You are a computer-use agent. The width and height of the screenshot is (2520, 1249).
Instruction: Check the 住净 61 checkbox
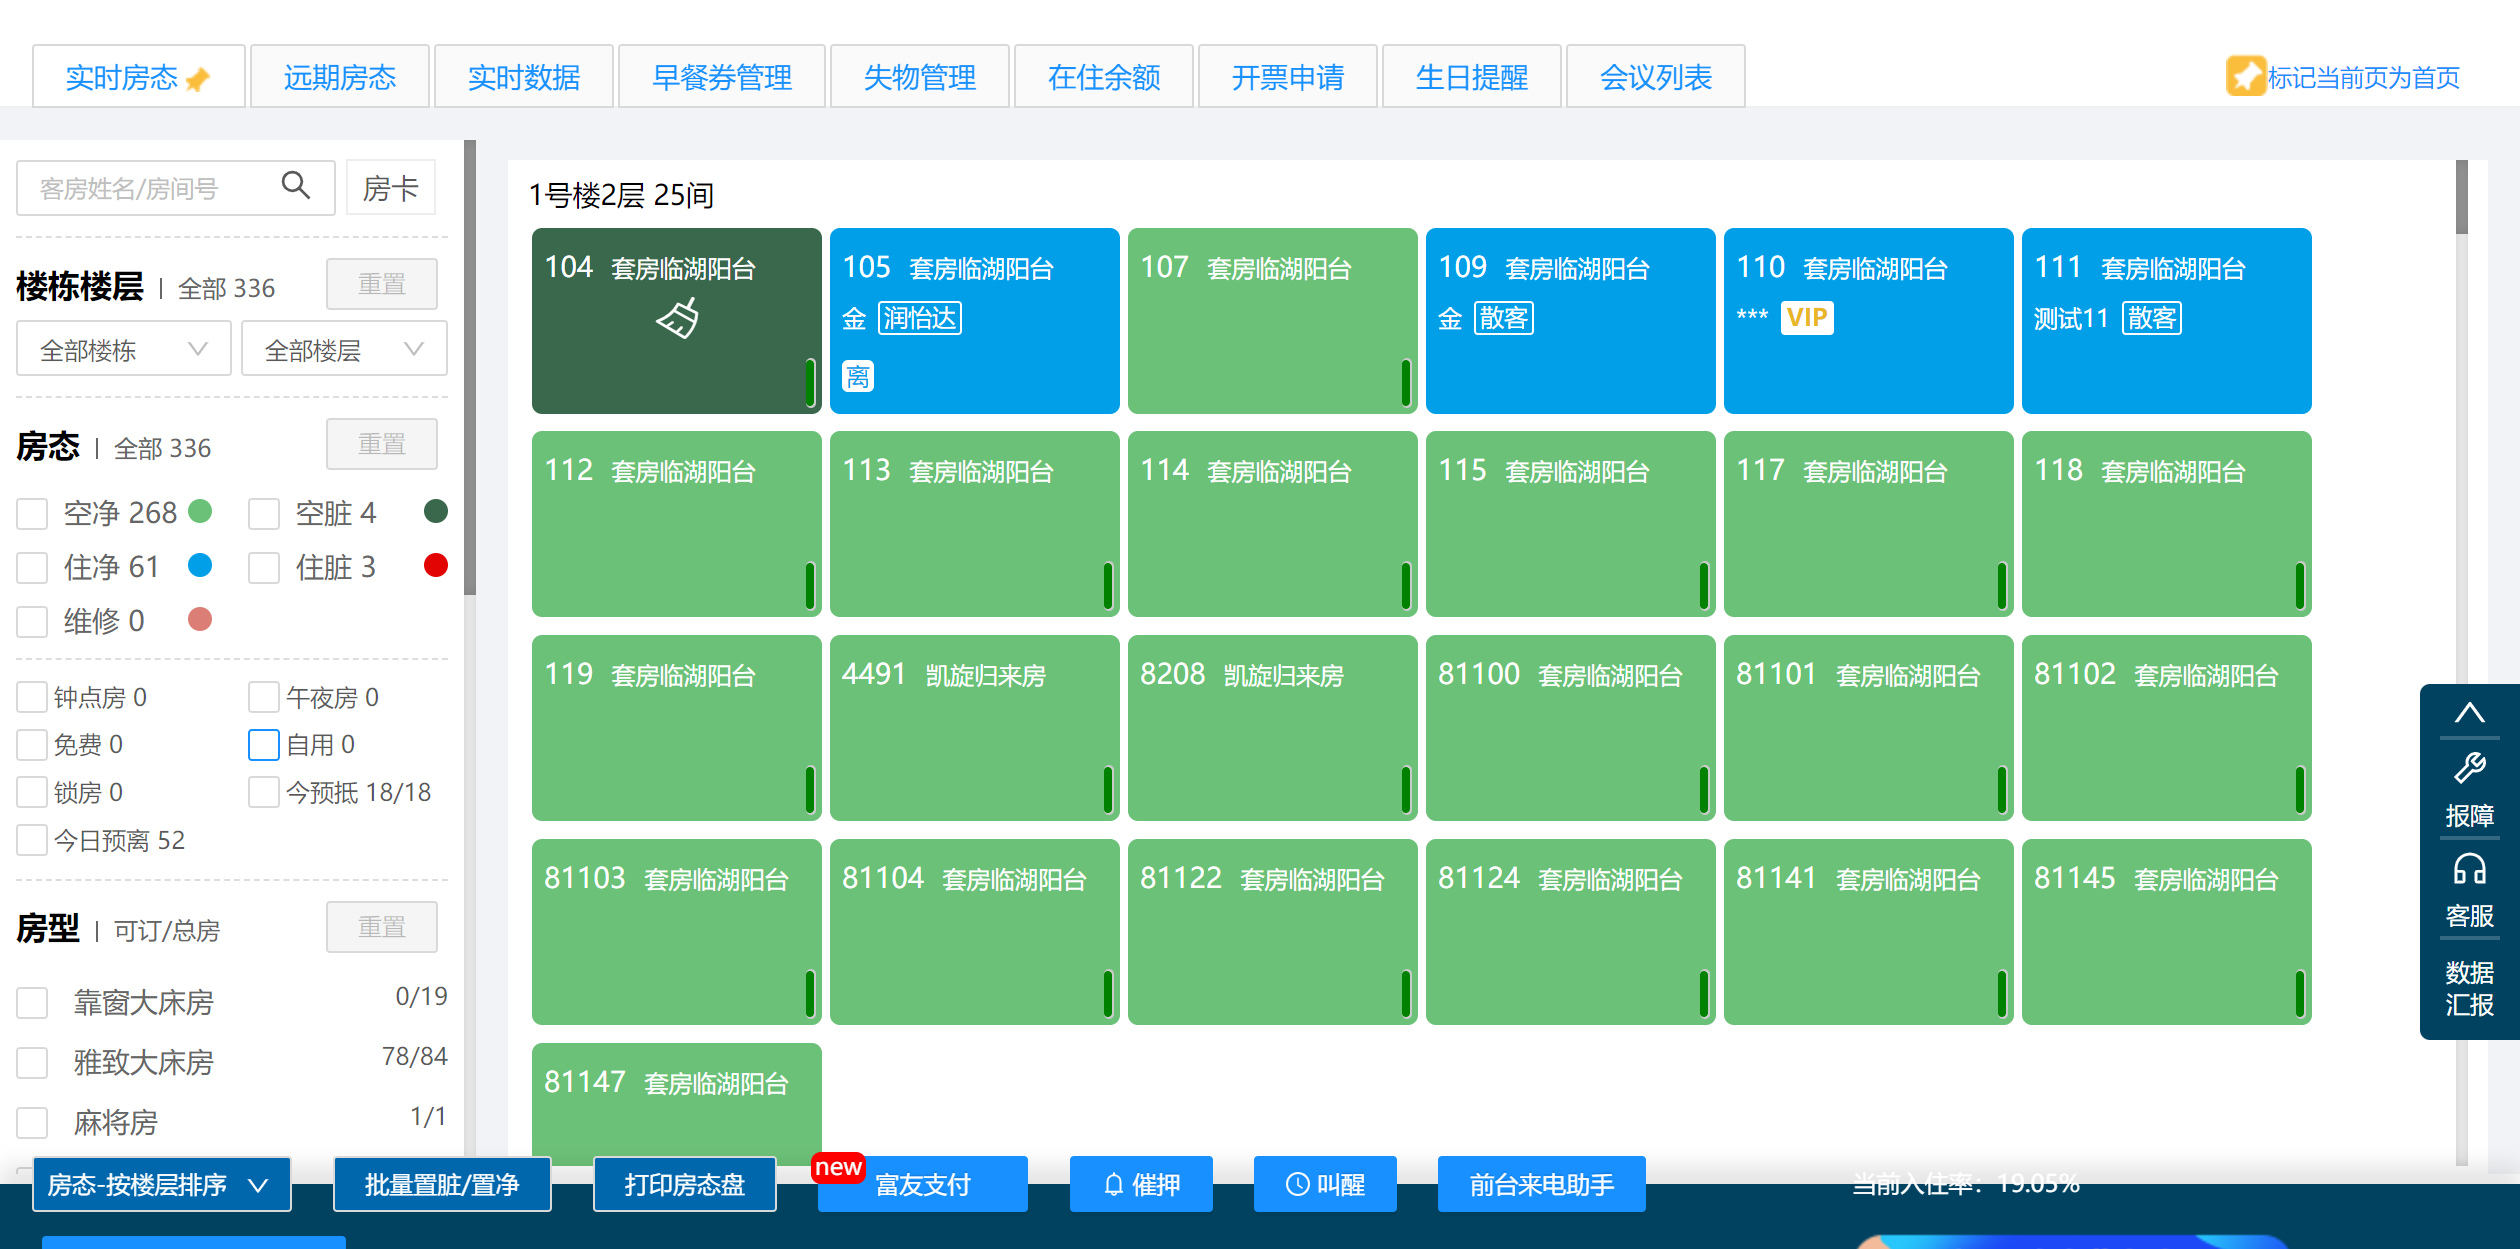(32, 568)
